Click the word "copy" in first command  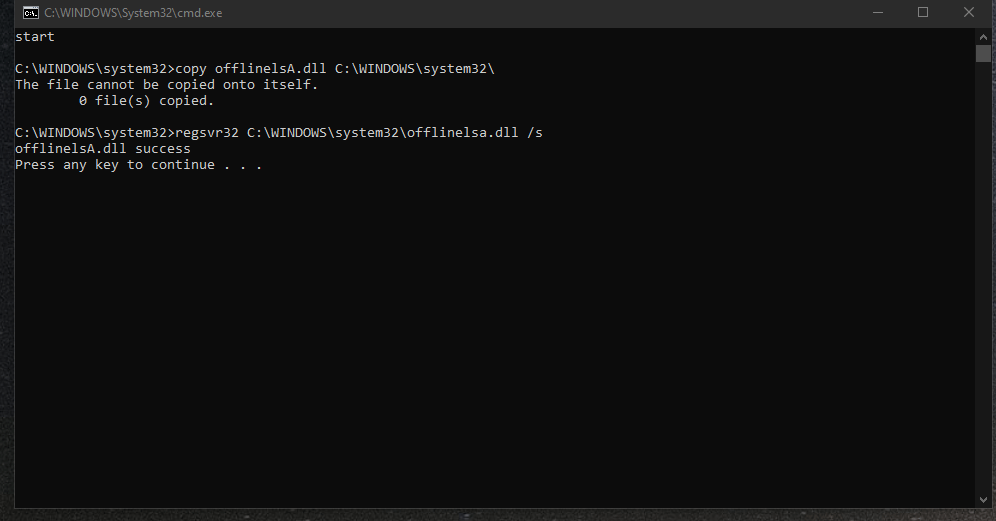click(x=191, y=69)
